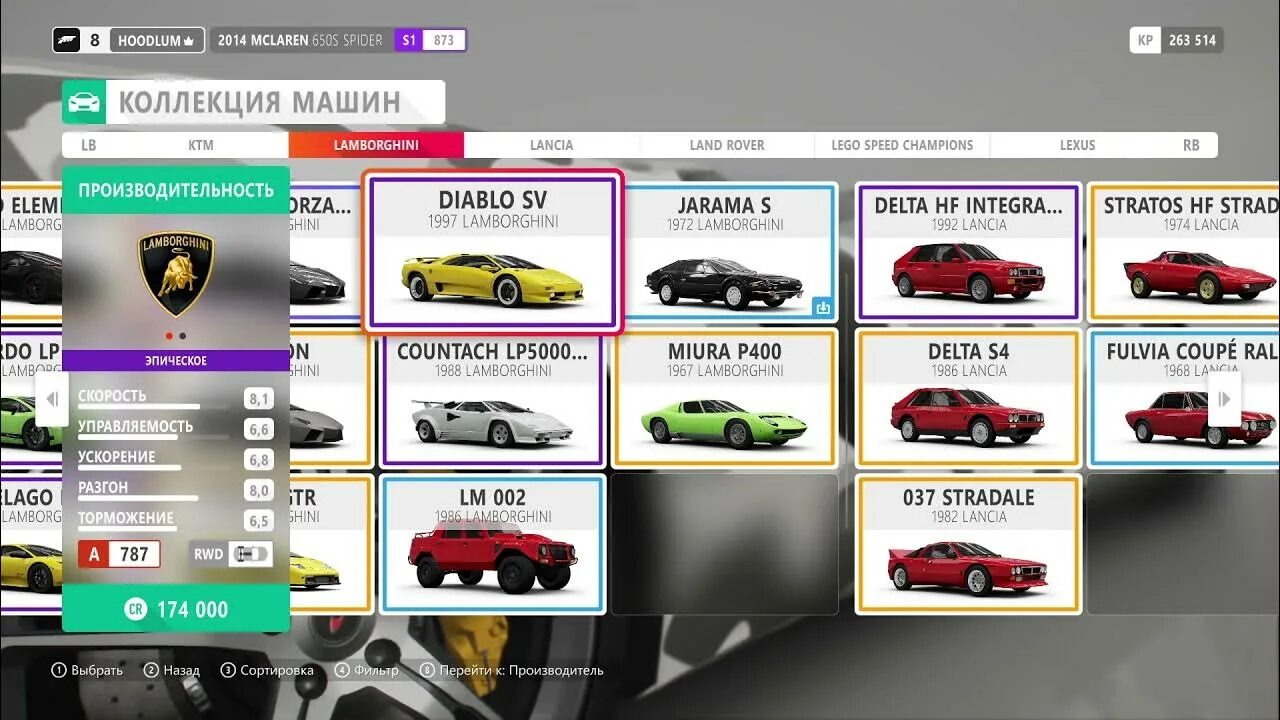Click the RB tab
This screenshot has height=720, width=1280.
(1191, 145)
